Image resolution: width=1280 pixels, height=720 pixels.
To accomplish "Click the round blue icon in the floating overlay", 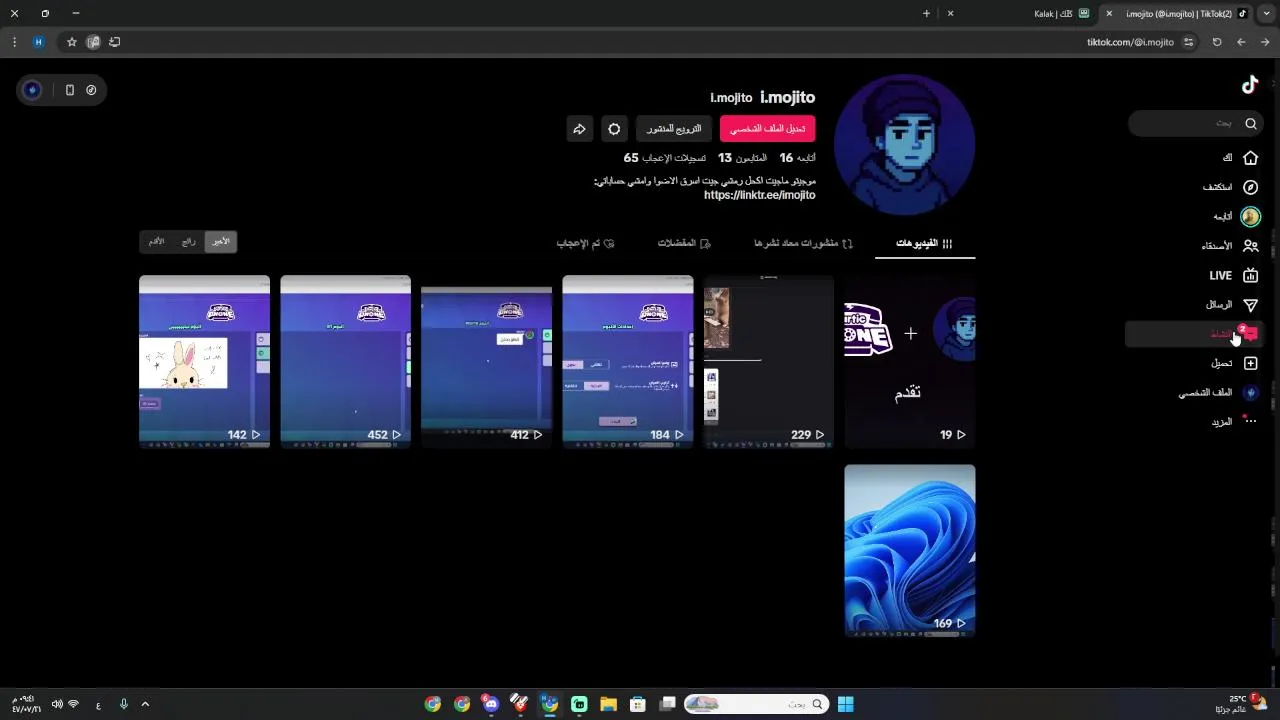I will [x=33, y=90].
